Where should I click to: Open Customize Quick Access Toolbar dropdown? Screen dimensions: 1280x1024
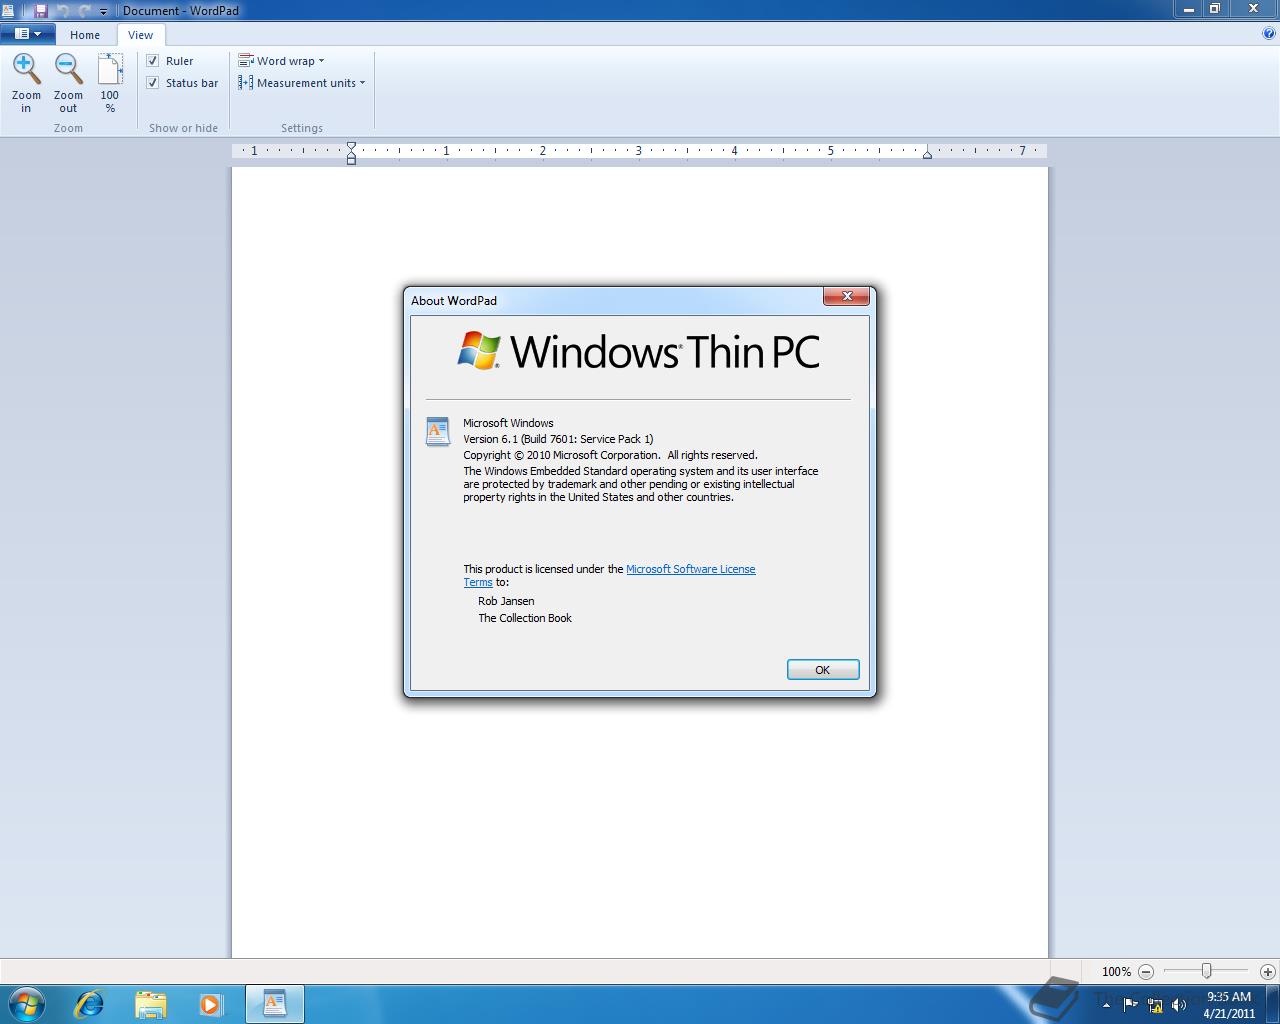point(103,11)
